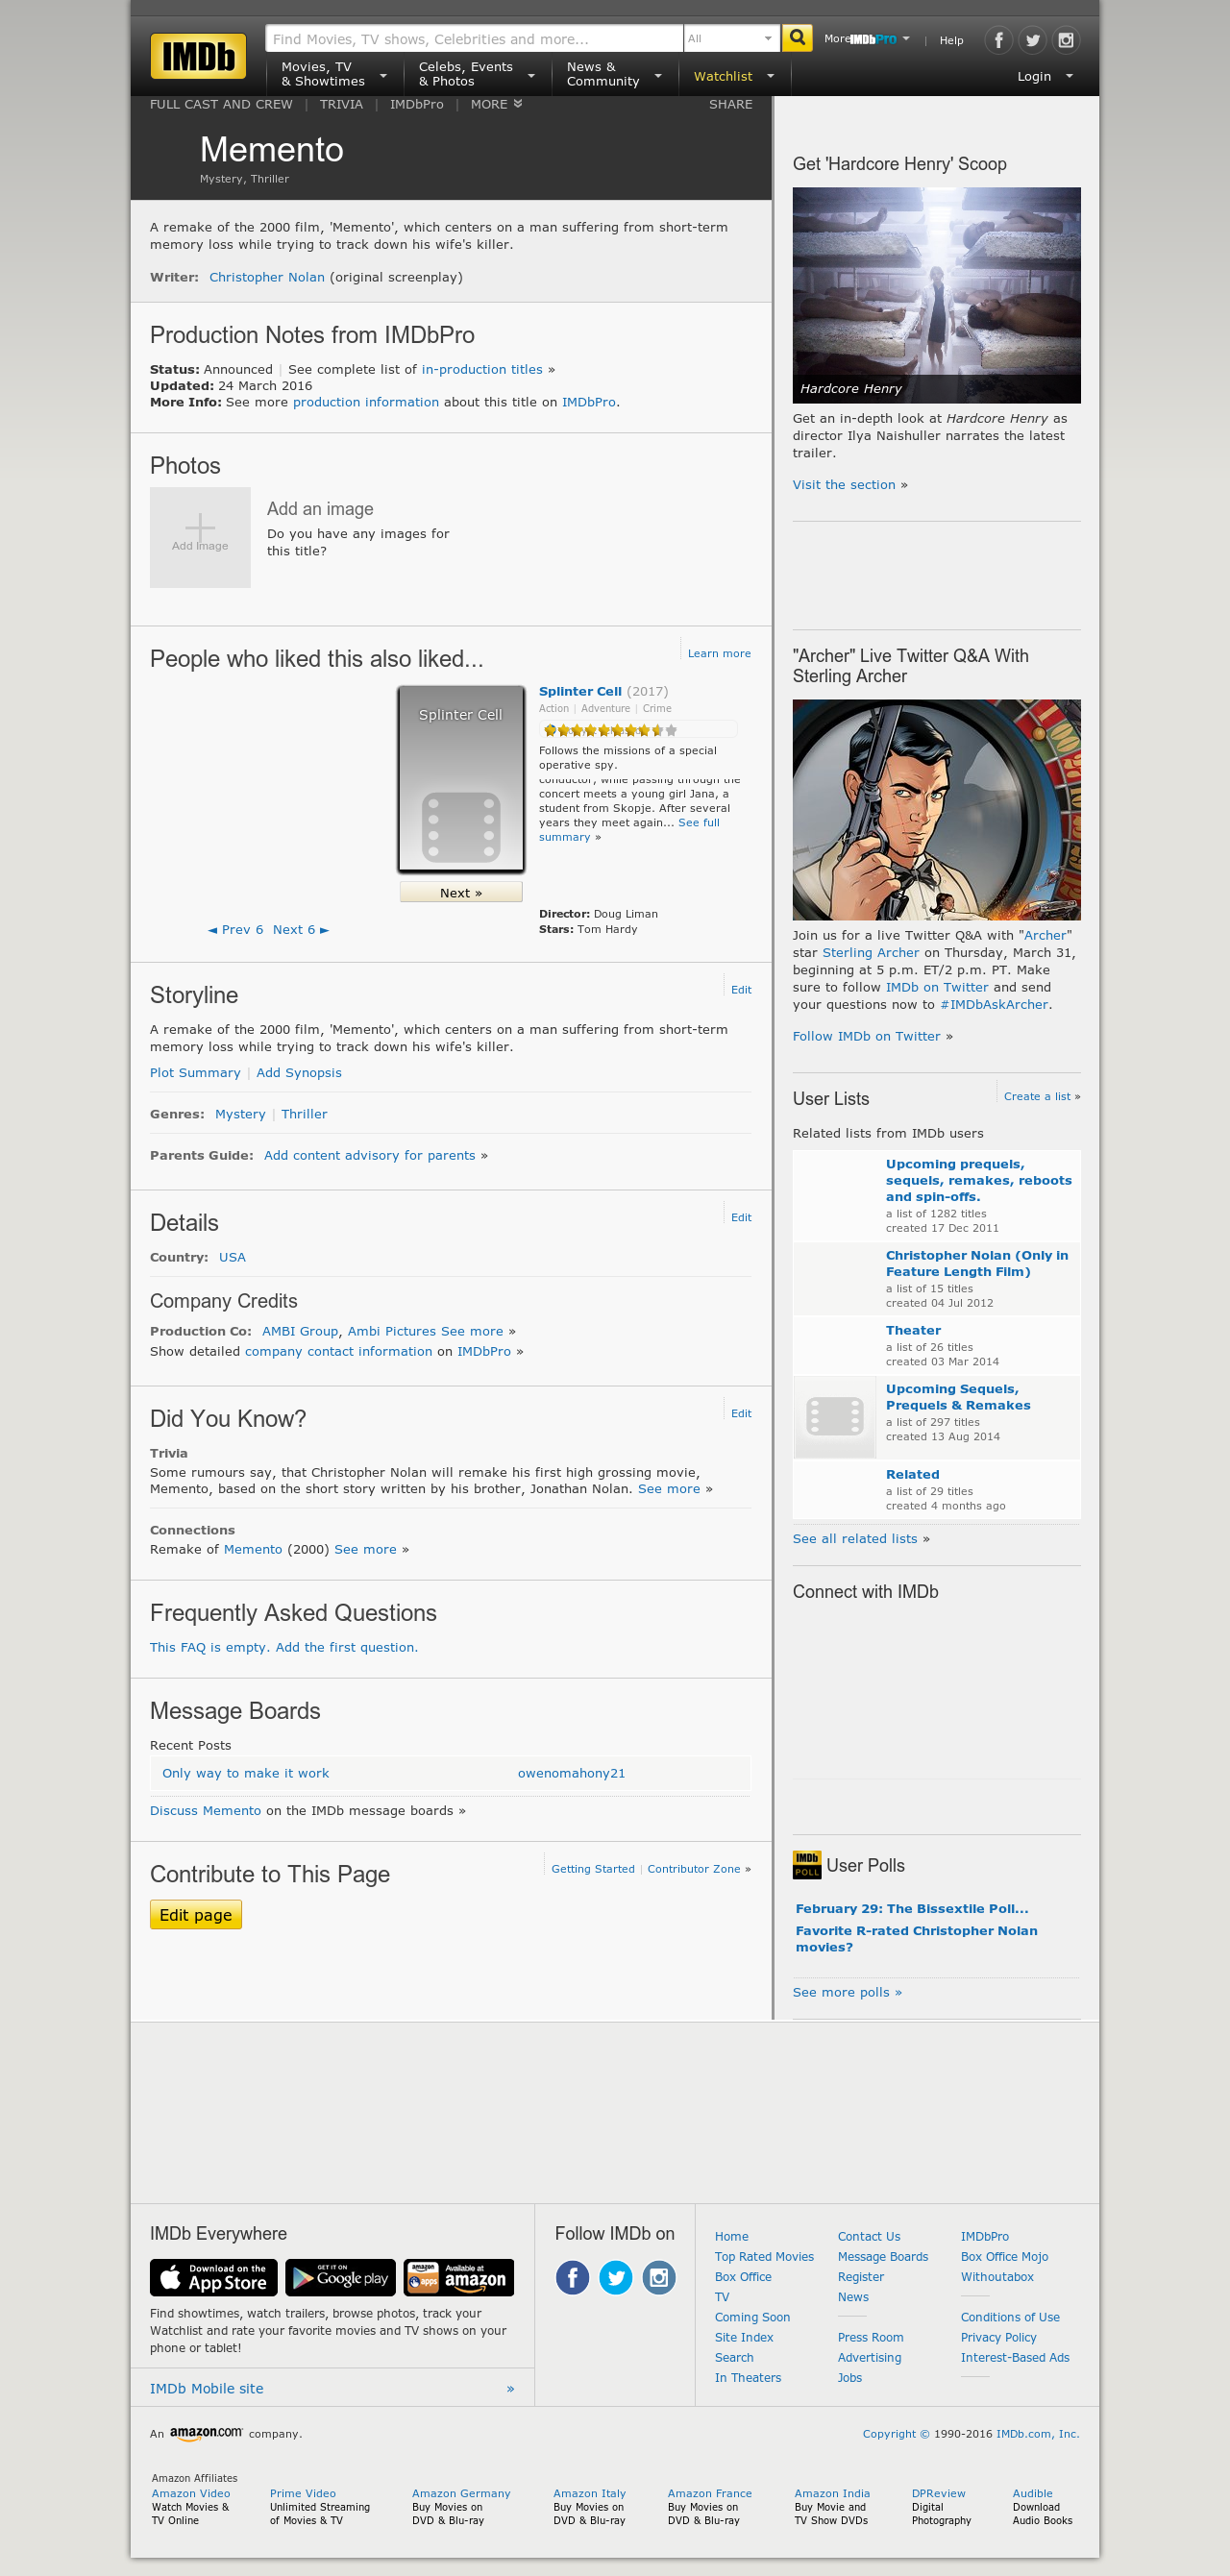Open the USA country link
Screen dimensions: 1230x2576
click(232, 1257)
